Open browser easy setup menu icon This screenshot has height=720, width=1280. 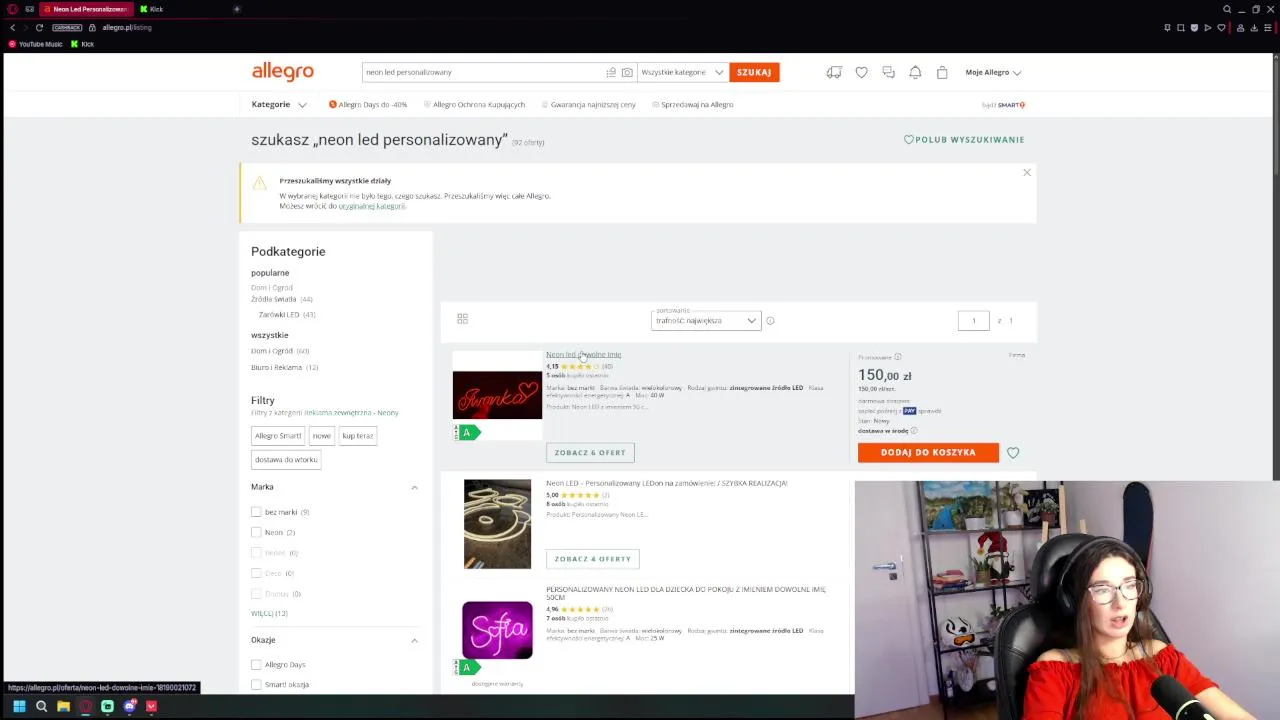pyautogui.click(x=1268, y=28)
